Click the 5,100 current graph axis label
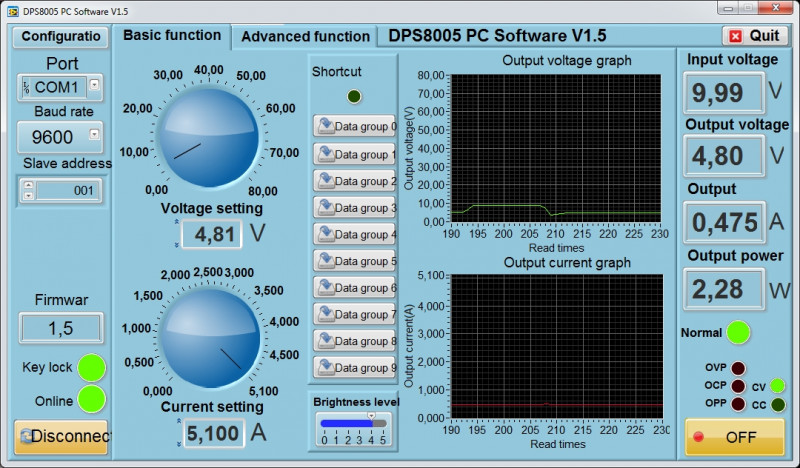 click(431, 276)
